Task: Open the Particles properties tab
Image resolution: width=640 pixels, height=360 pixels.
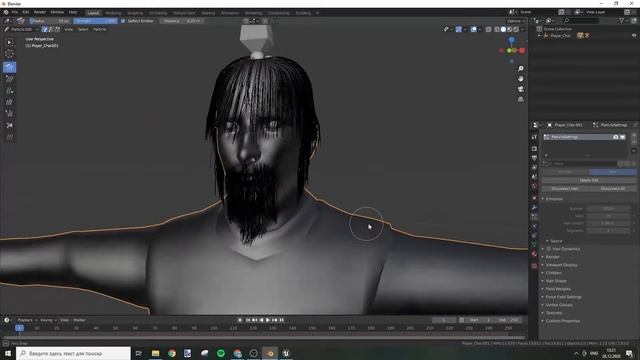Action: click(x=534, y=217)
